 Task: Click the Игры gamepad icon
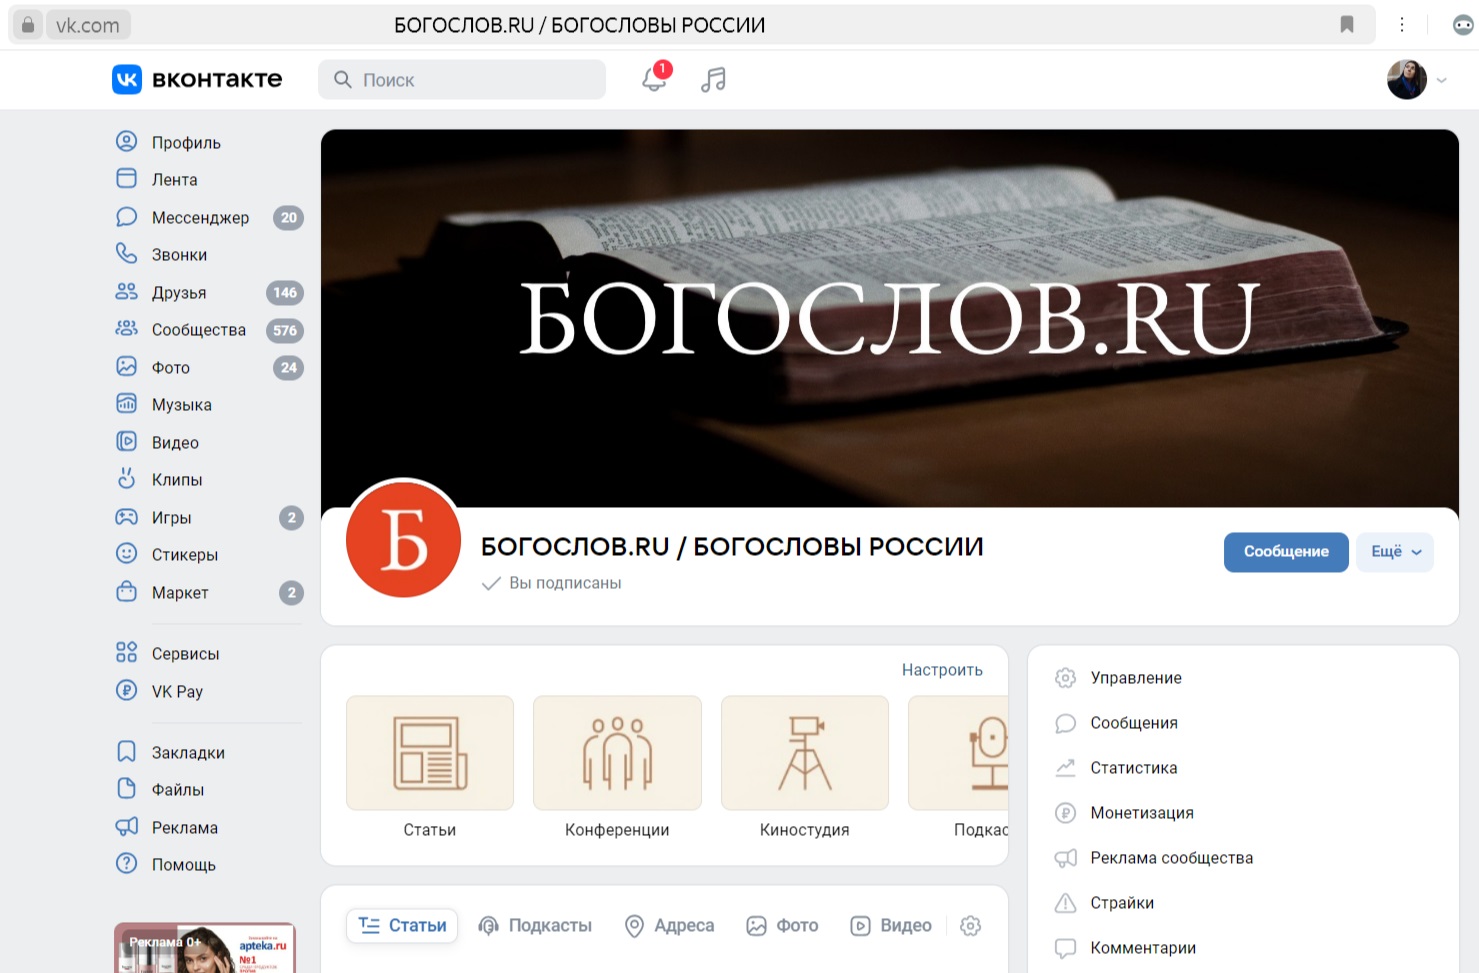pyautogui.click(x=127, y=516)
